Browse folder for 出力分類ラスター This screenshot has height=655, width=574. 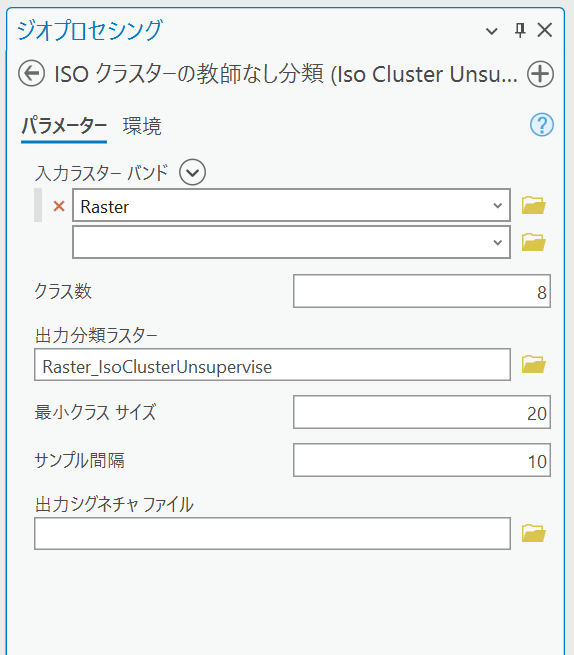tap(533, 364)
